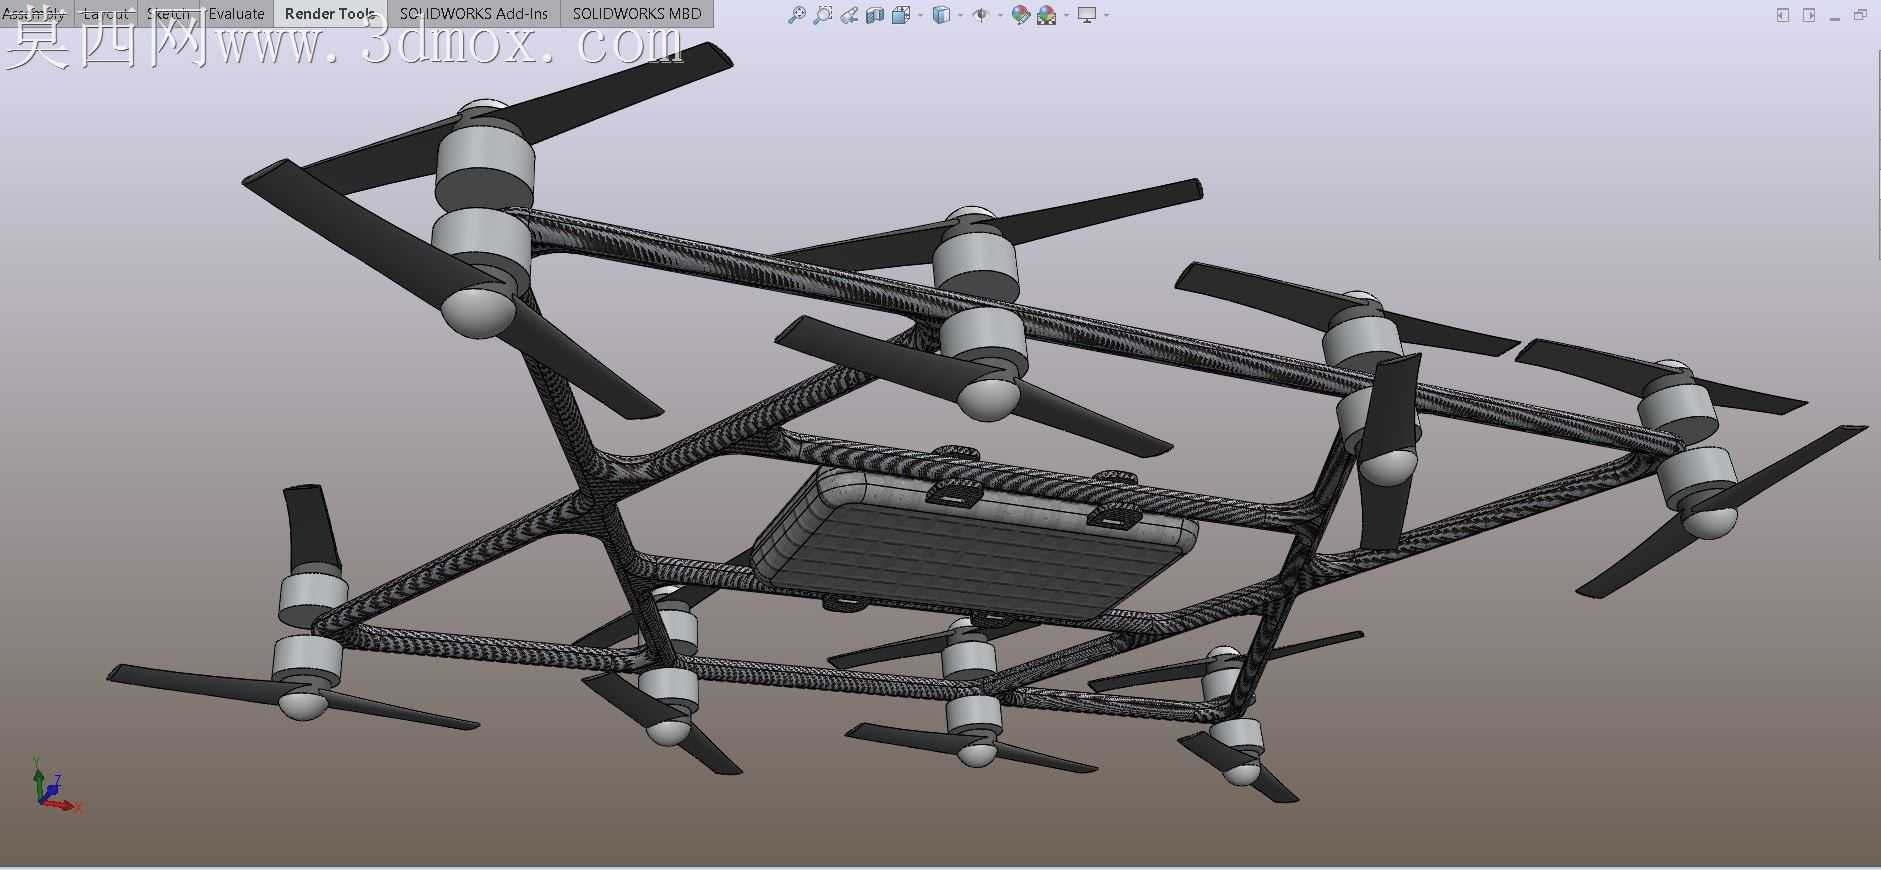
Task: Click the Display Style icon
Action: pyautogui.click(x=941, y=15)
